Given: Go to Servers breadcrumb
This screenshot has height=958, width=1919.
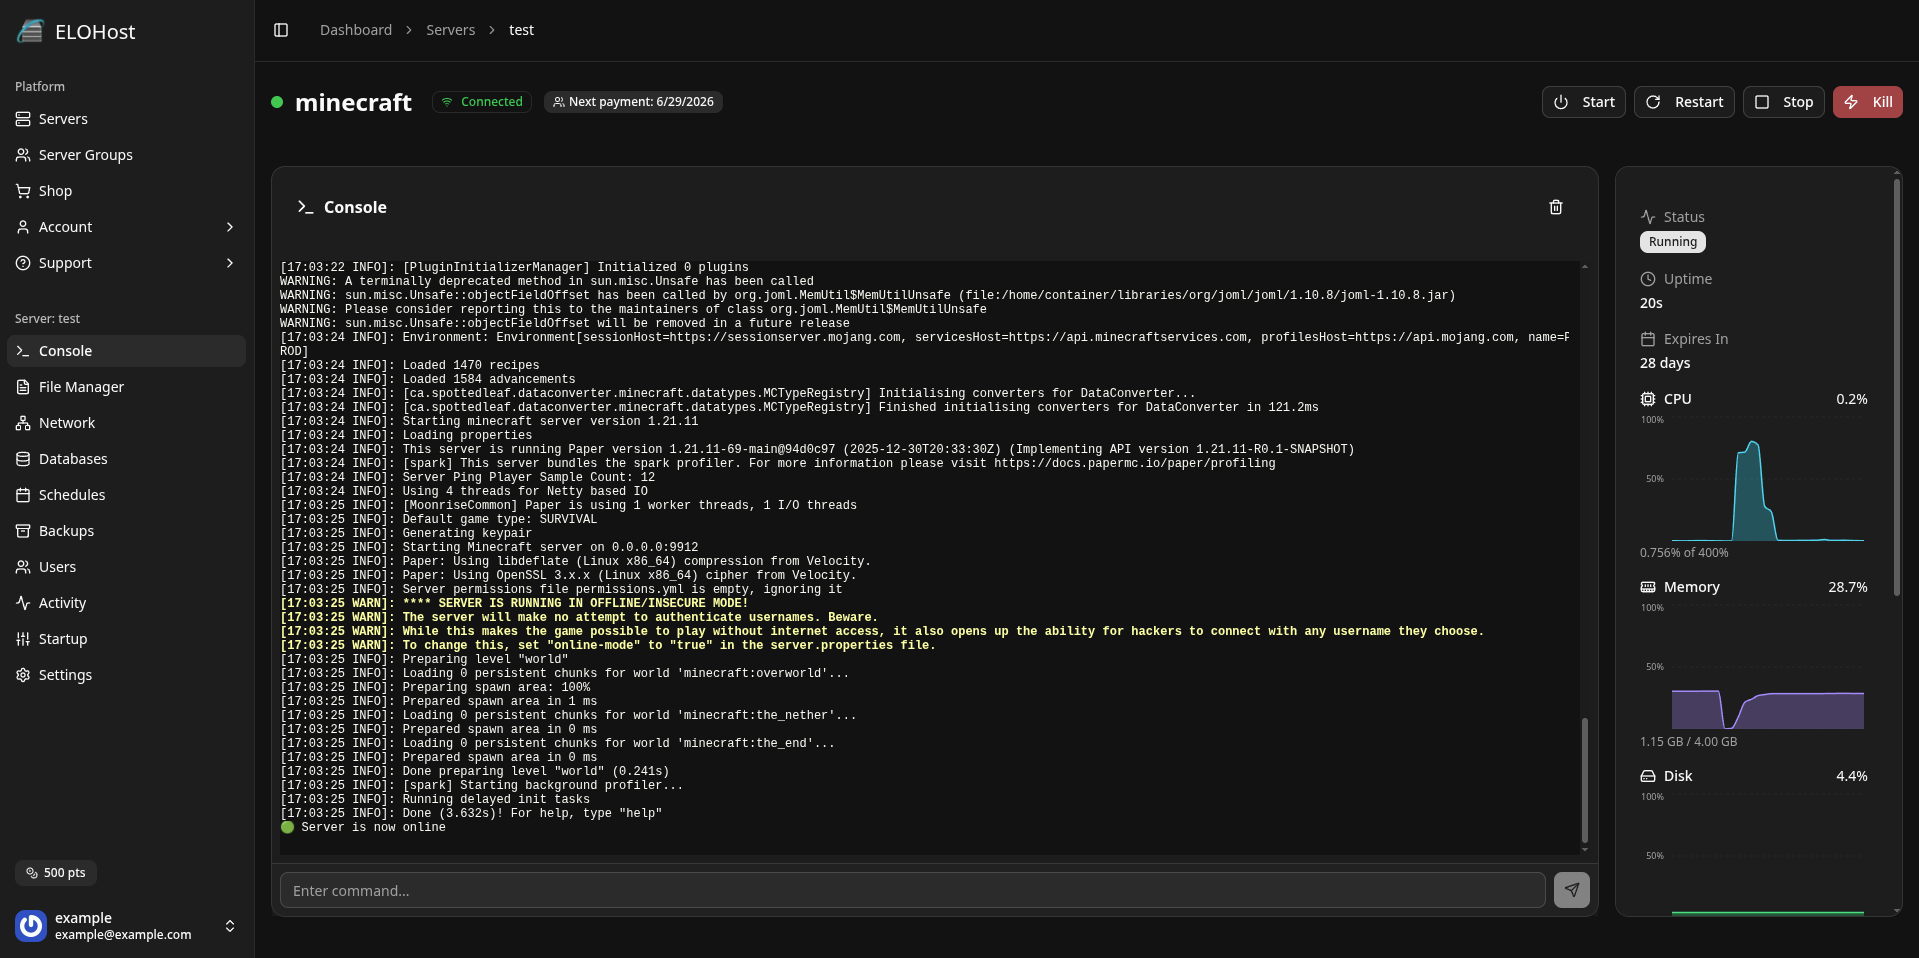Looking at the screenshot, I should (450, 30).
